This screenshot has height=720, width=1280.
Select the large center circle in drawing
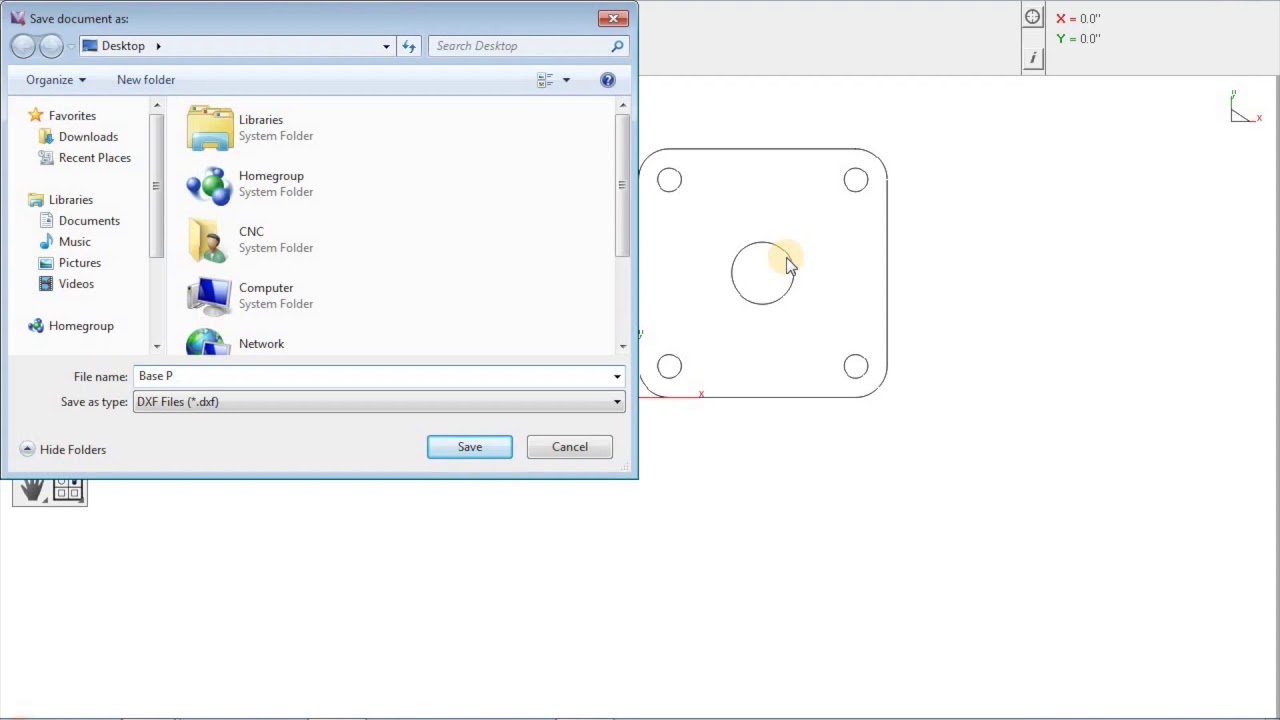coord(762,273)
